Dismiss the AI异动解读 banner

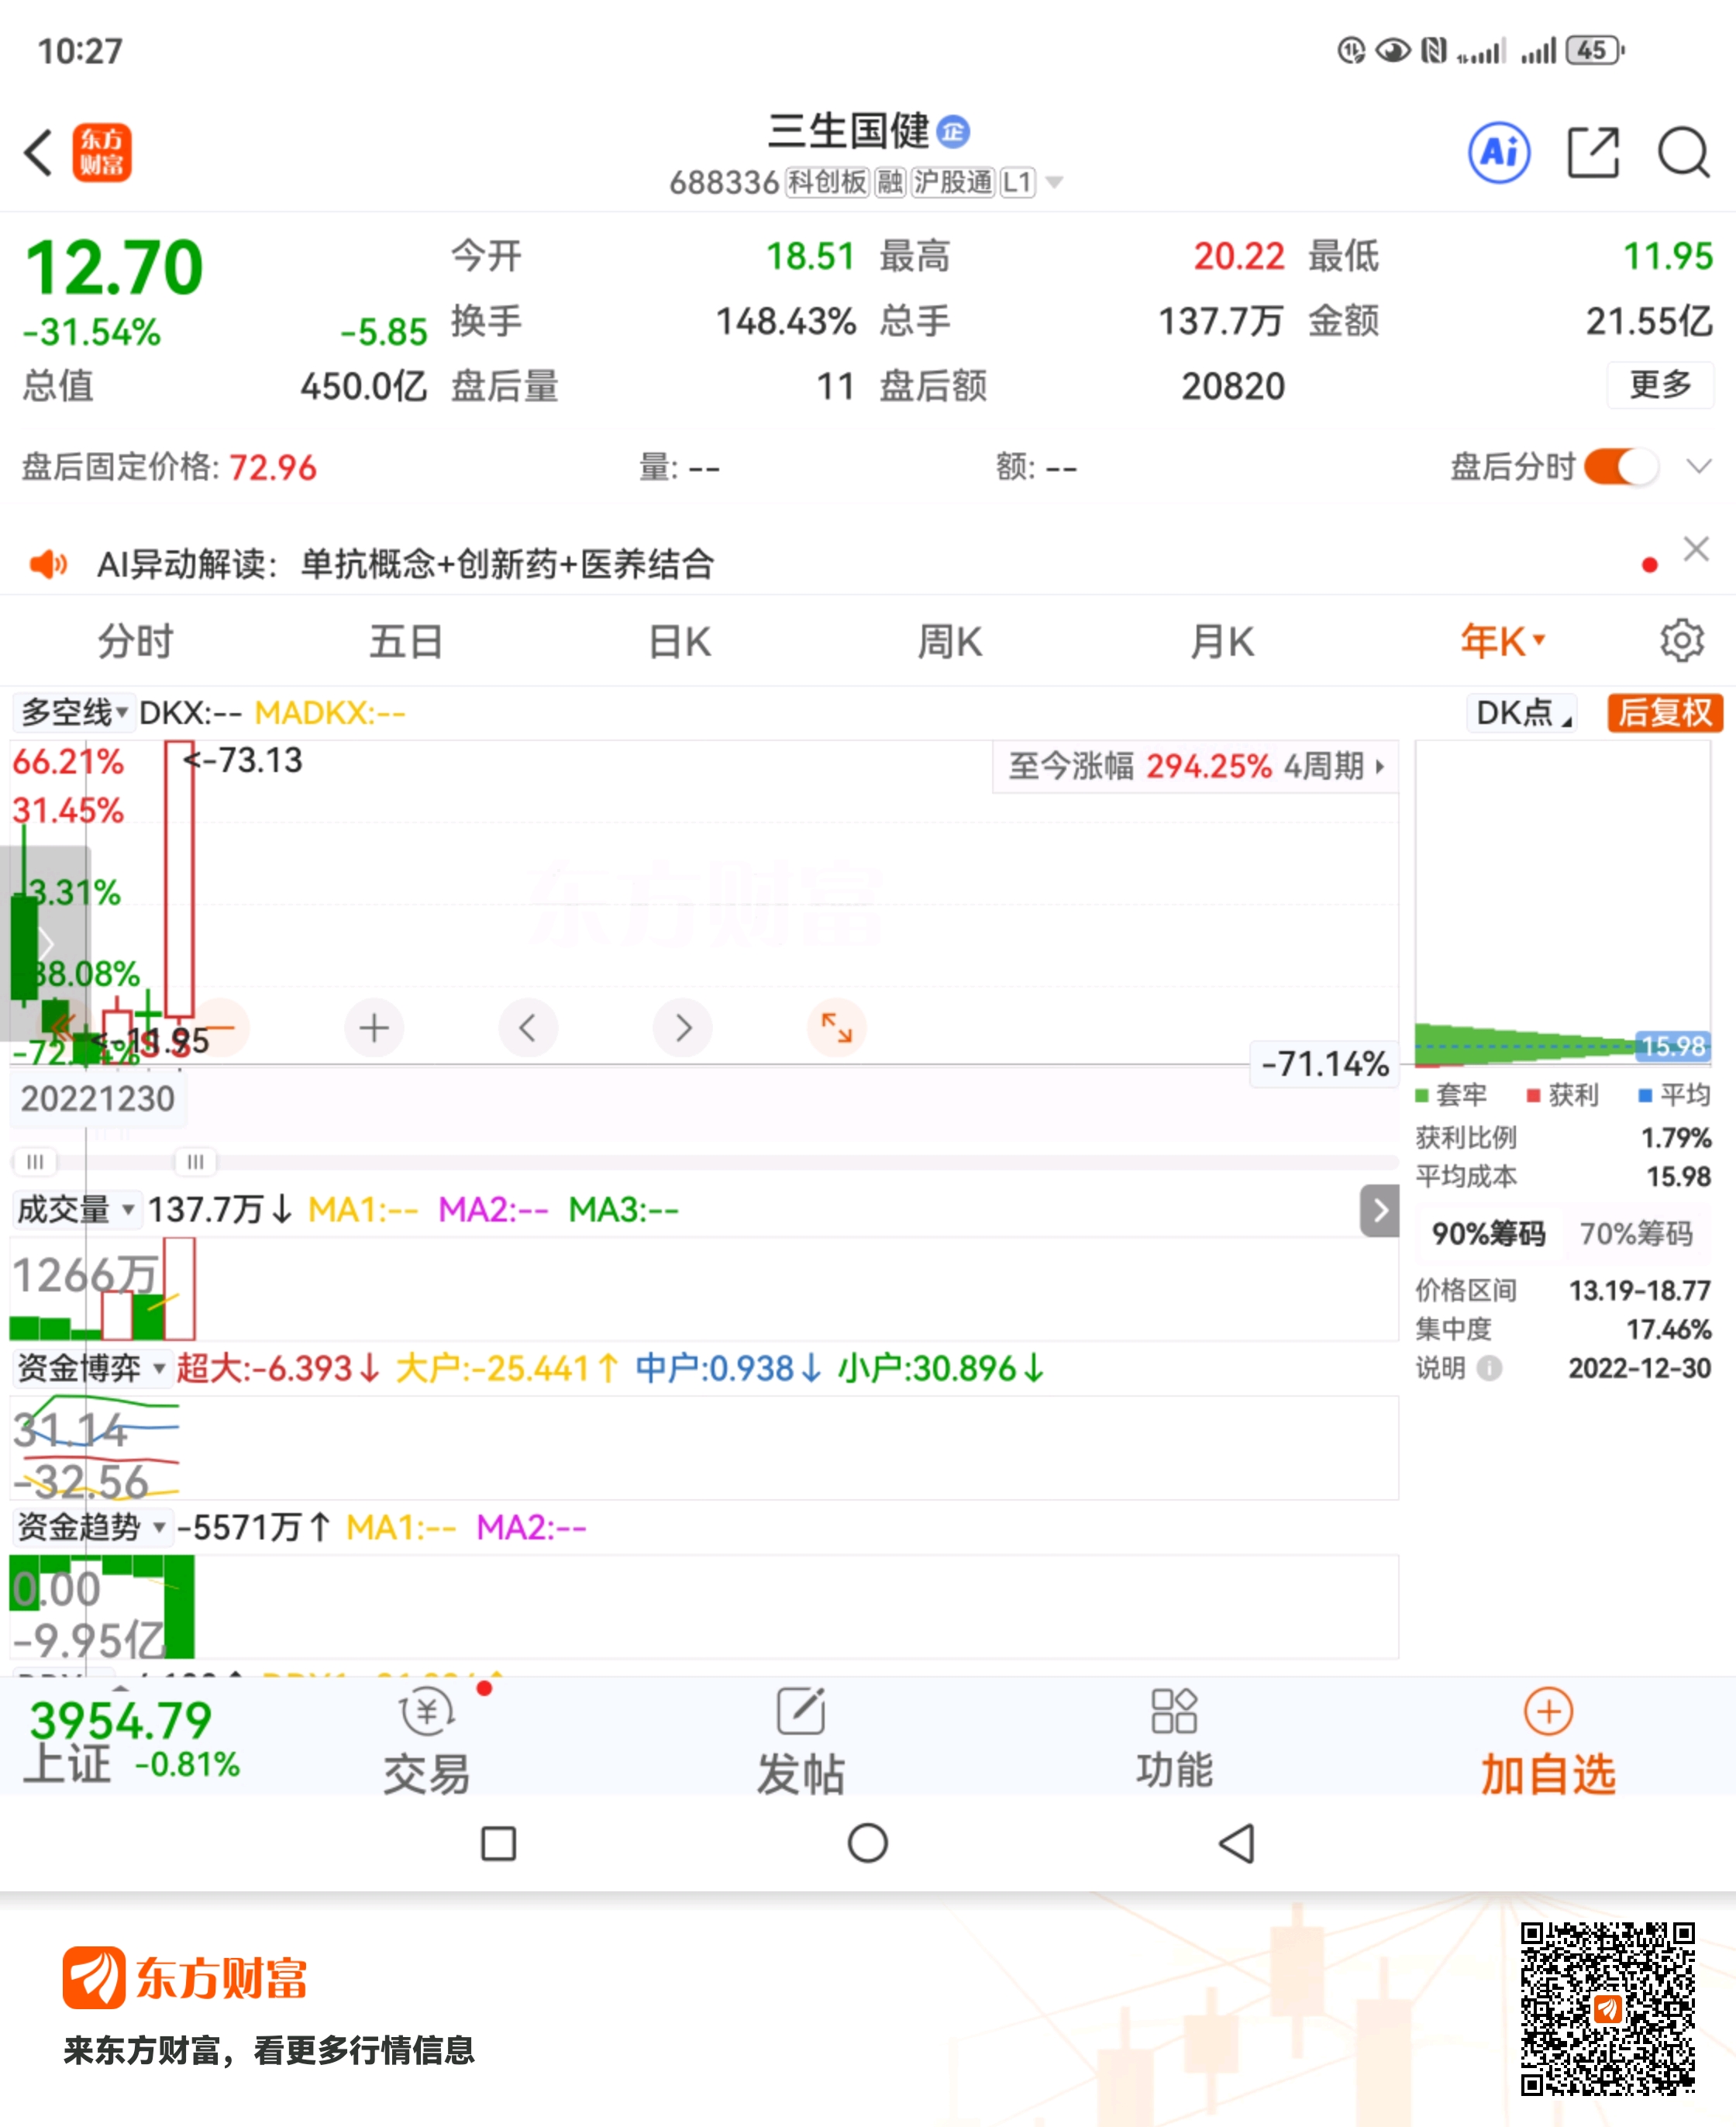tap(1696, 549)
